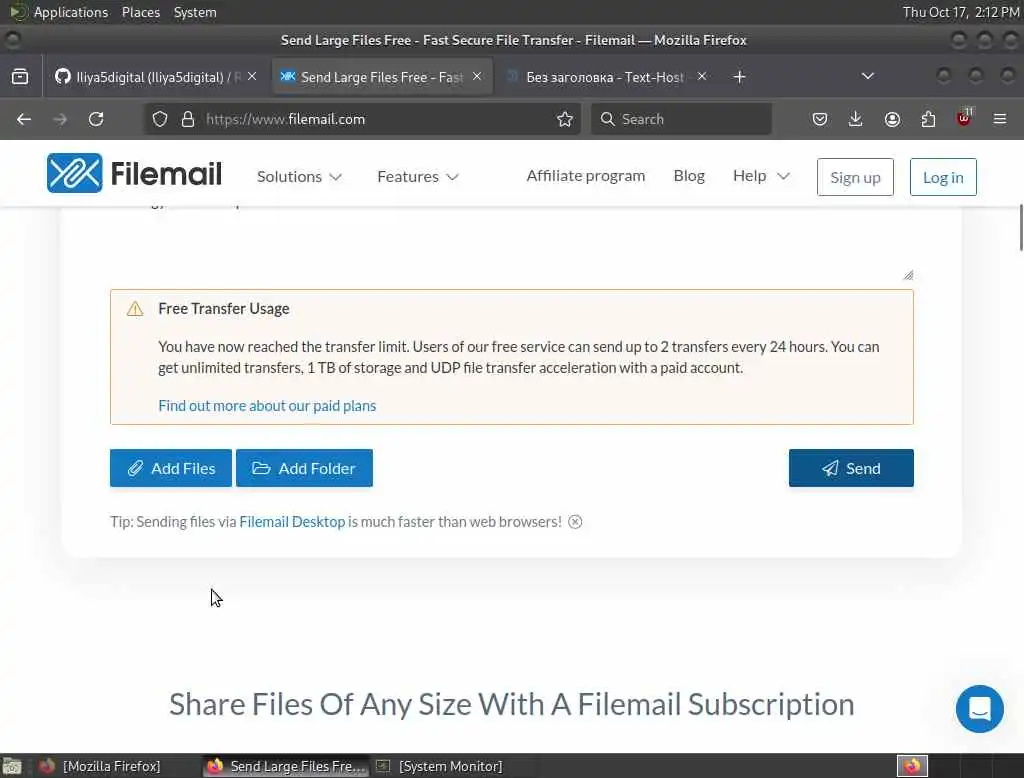Screen dimensions: 1024x778
Task: Click the date and time clock
Action: [x=961, y=12]
